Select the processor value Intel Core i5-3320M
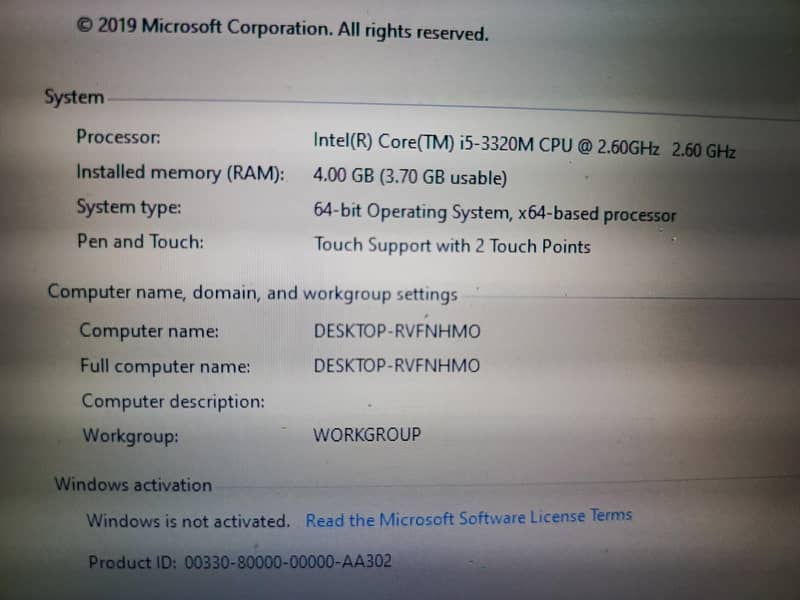 (524, 145)
